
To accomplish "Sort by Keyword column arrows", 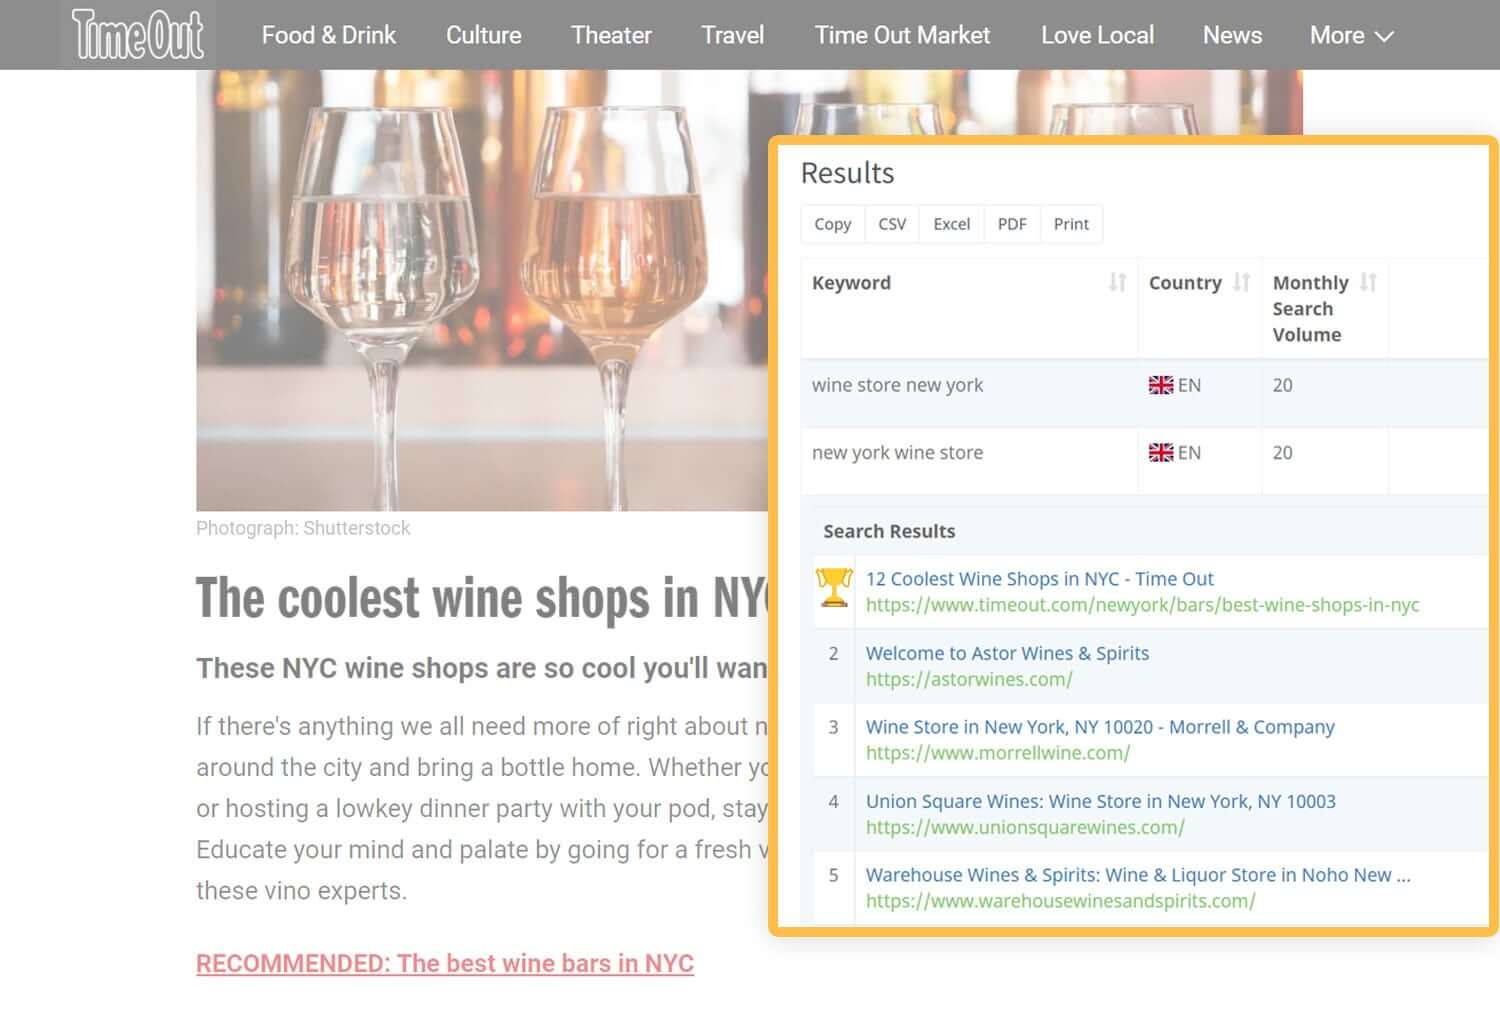I will [x=1117, y=283].
